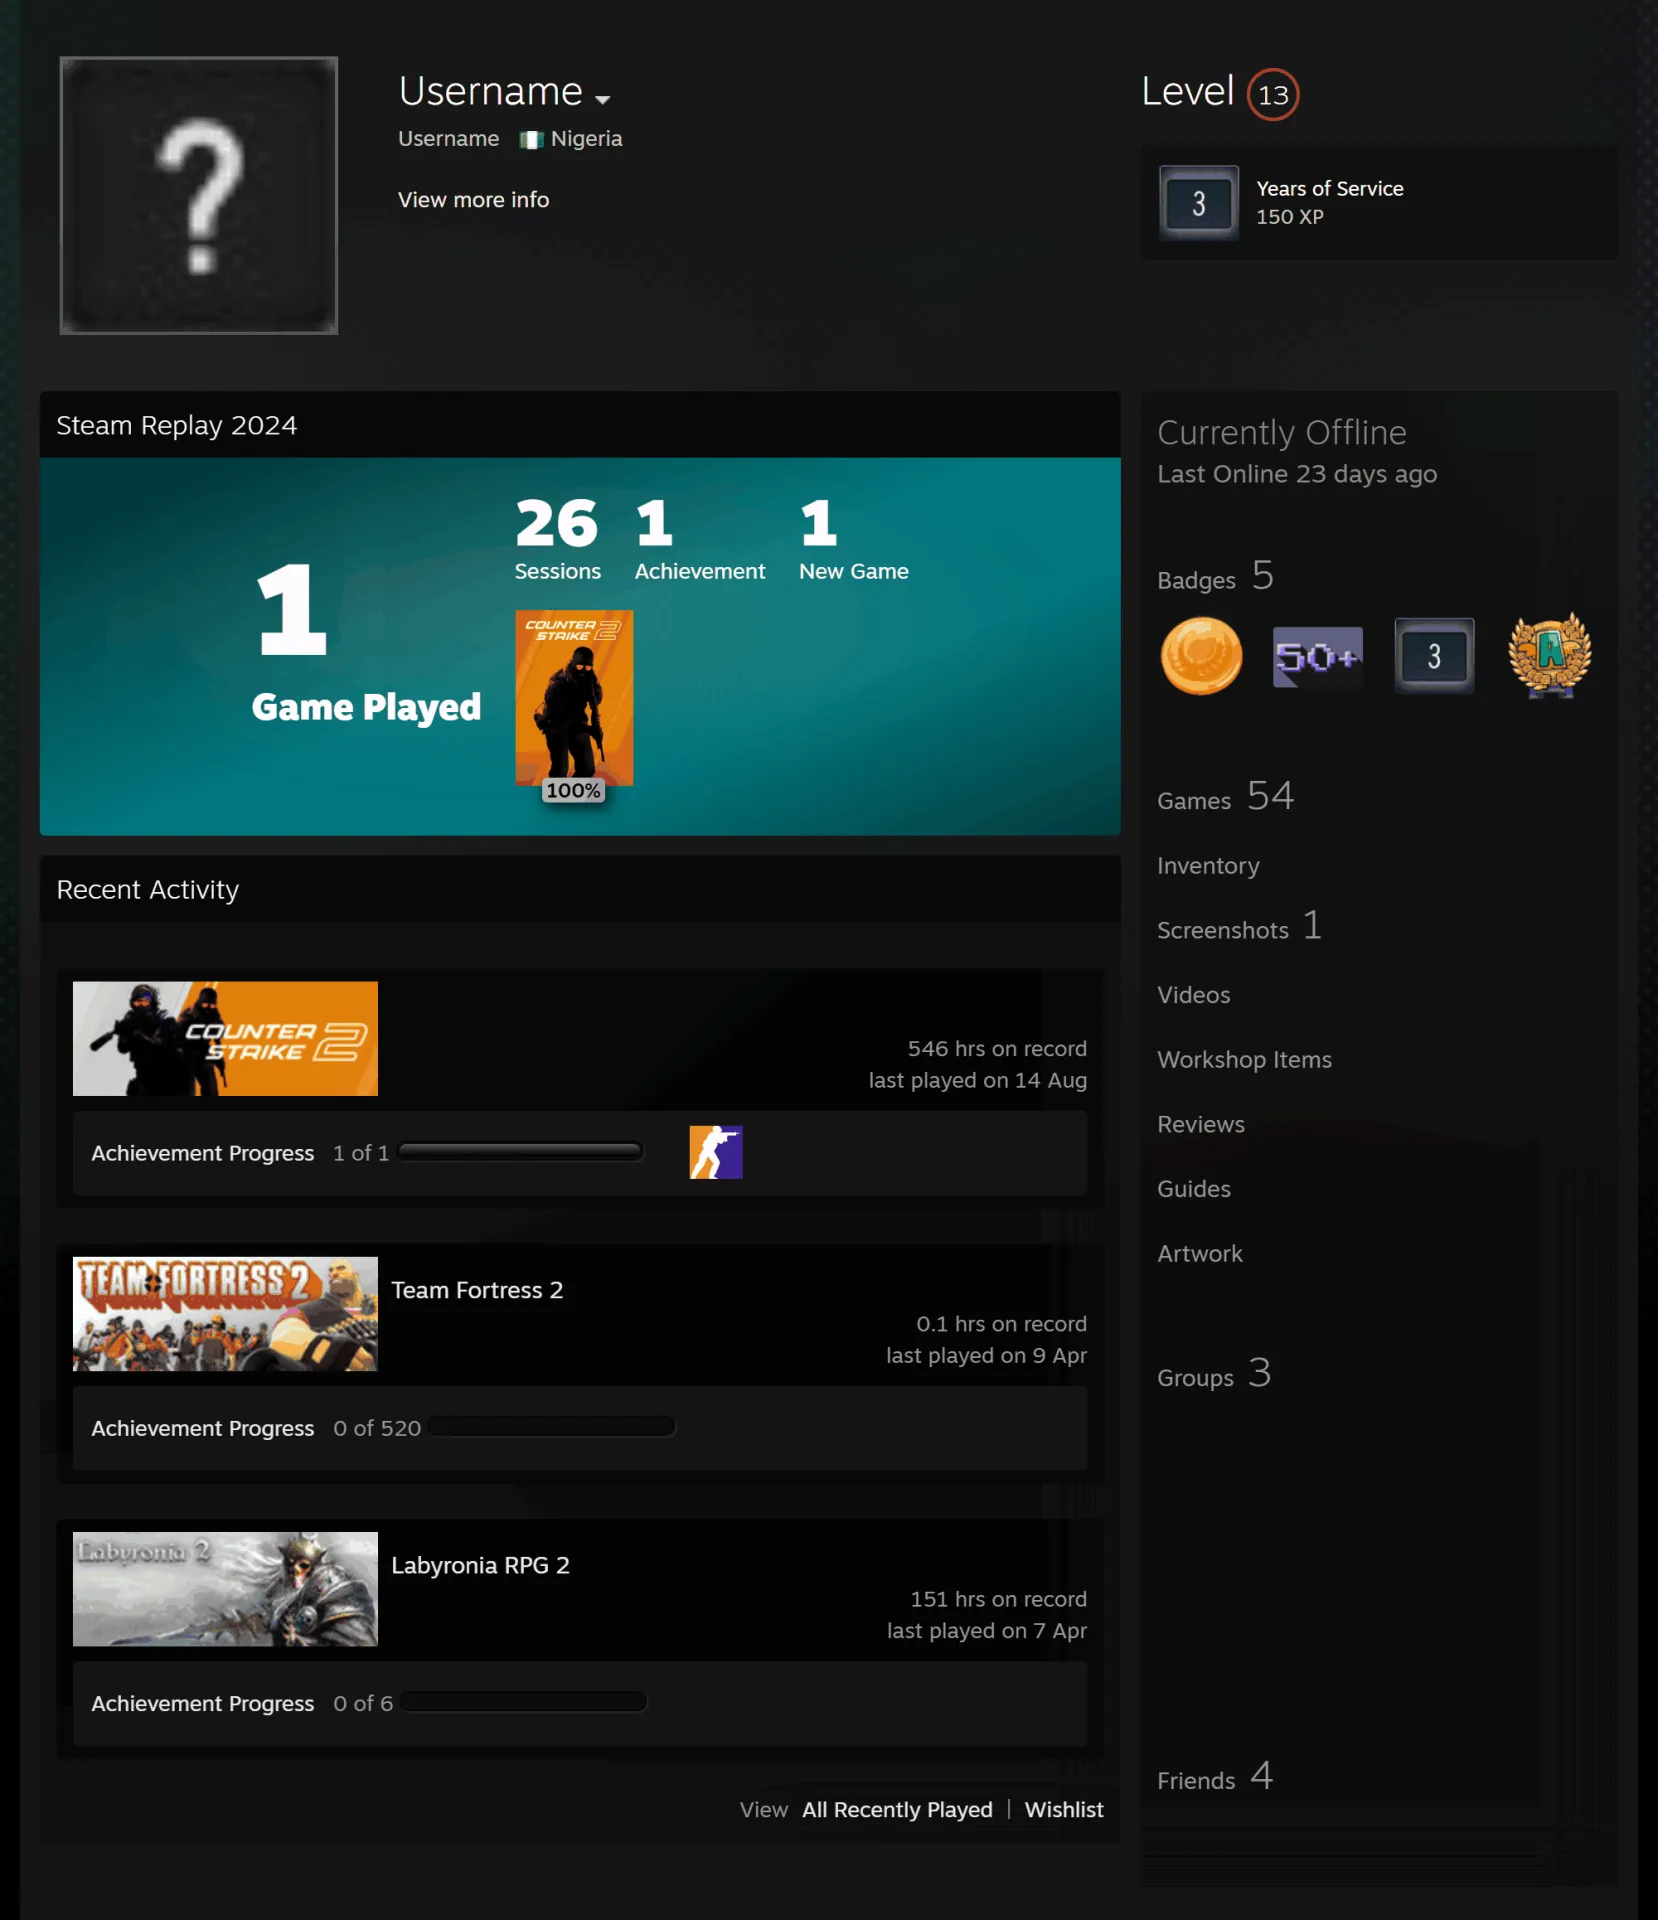
Task: Click the 100% label under Replay cover
Action: click(x=573, y=790)
